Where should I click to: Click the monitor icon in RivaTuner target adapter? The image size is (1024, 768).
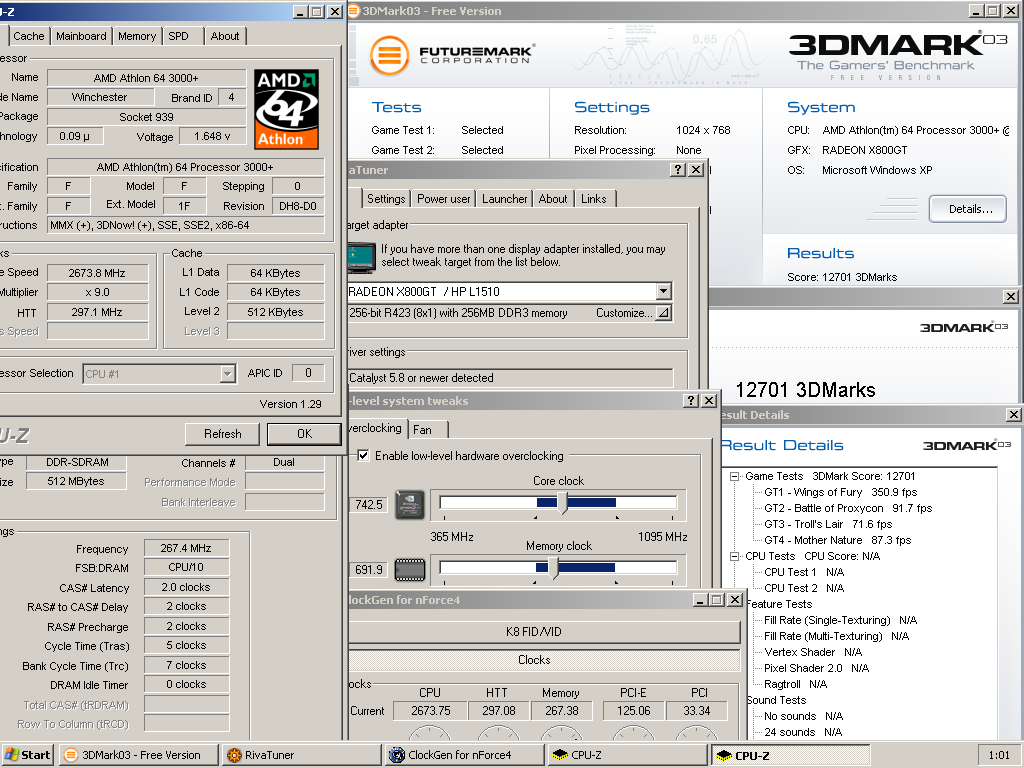pos(362,257)
